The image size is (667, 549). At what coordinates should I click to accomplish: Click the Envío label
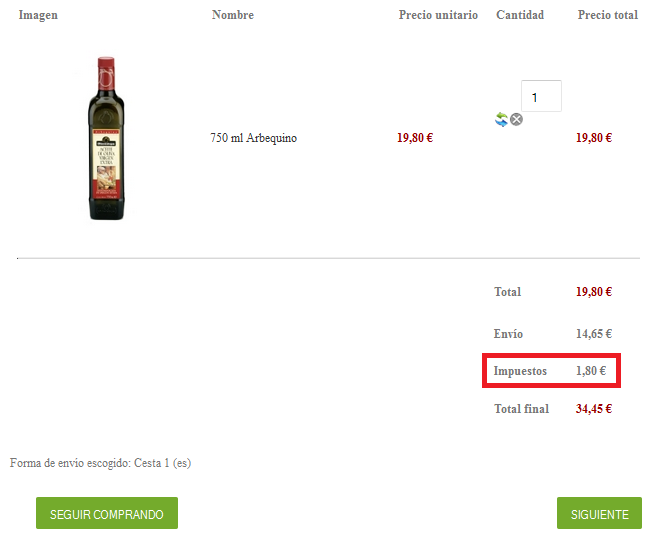point(508,334)
